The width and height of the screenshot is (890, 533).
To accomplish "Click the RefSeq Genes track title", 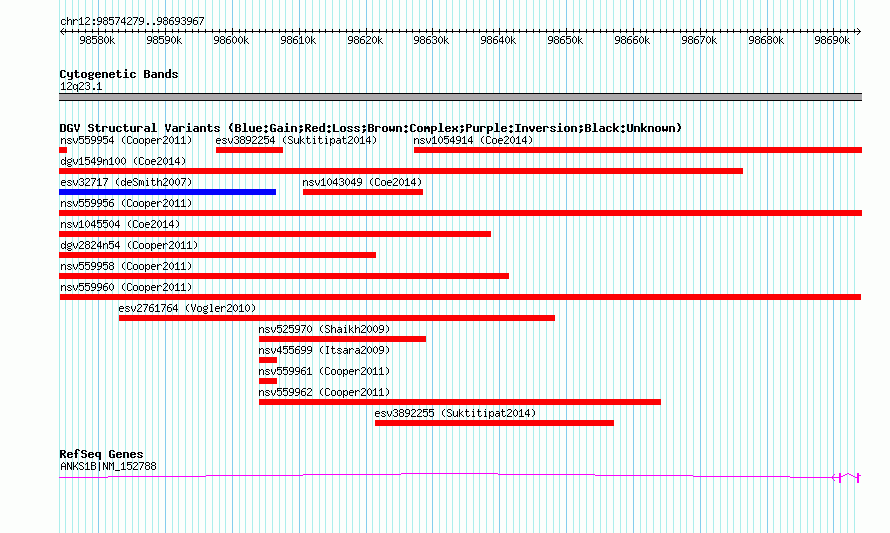I will [x=102, y=454].
